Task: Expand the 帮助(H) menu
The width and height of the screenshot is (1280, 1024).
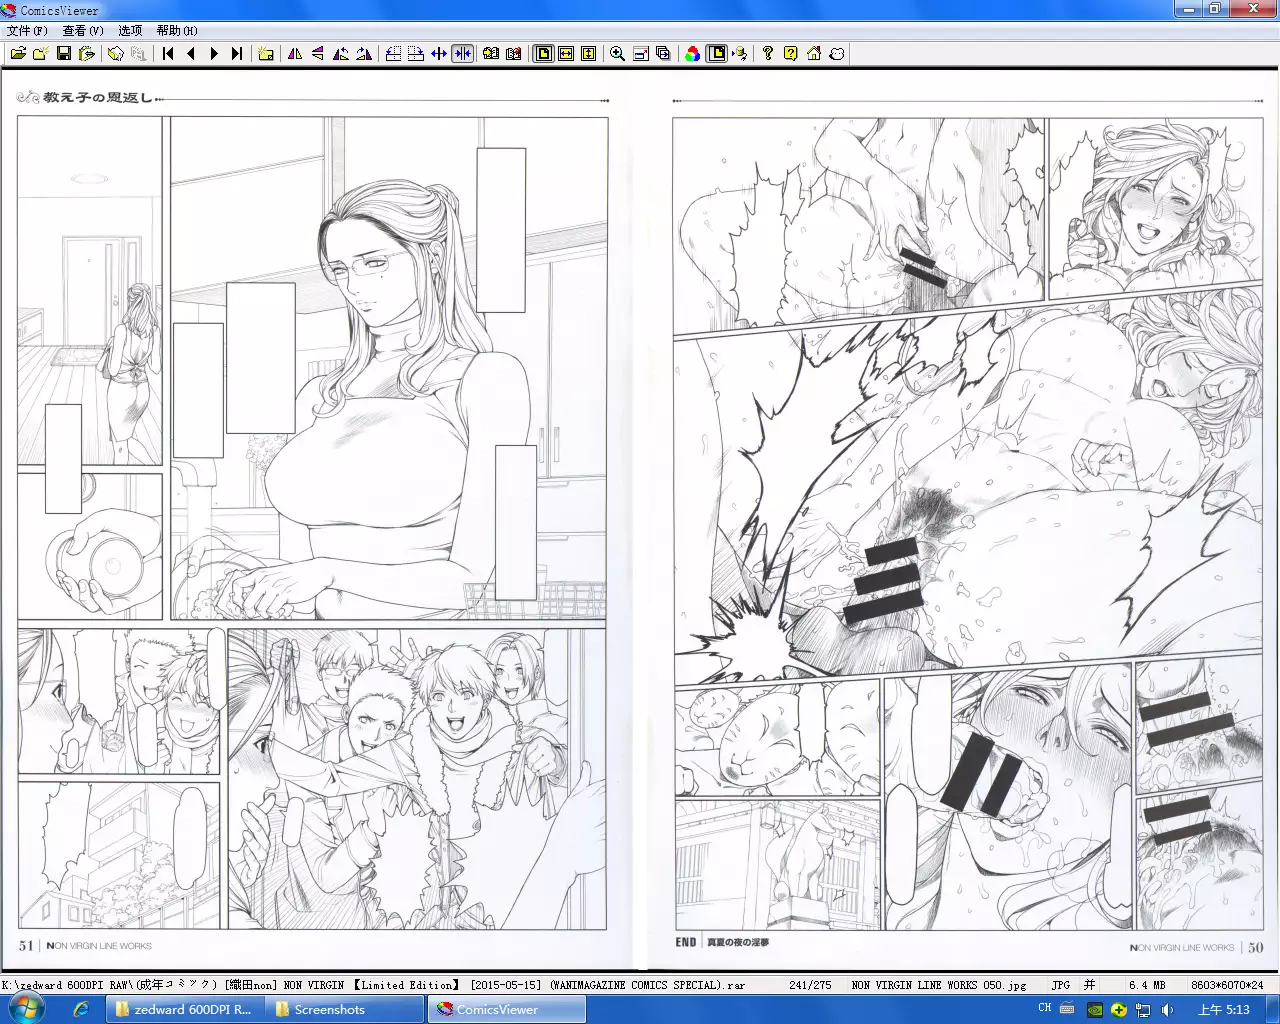Action: pyautogui.click(x=177, y=31)
